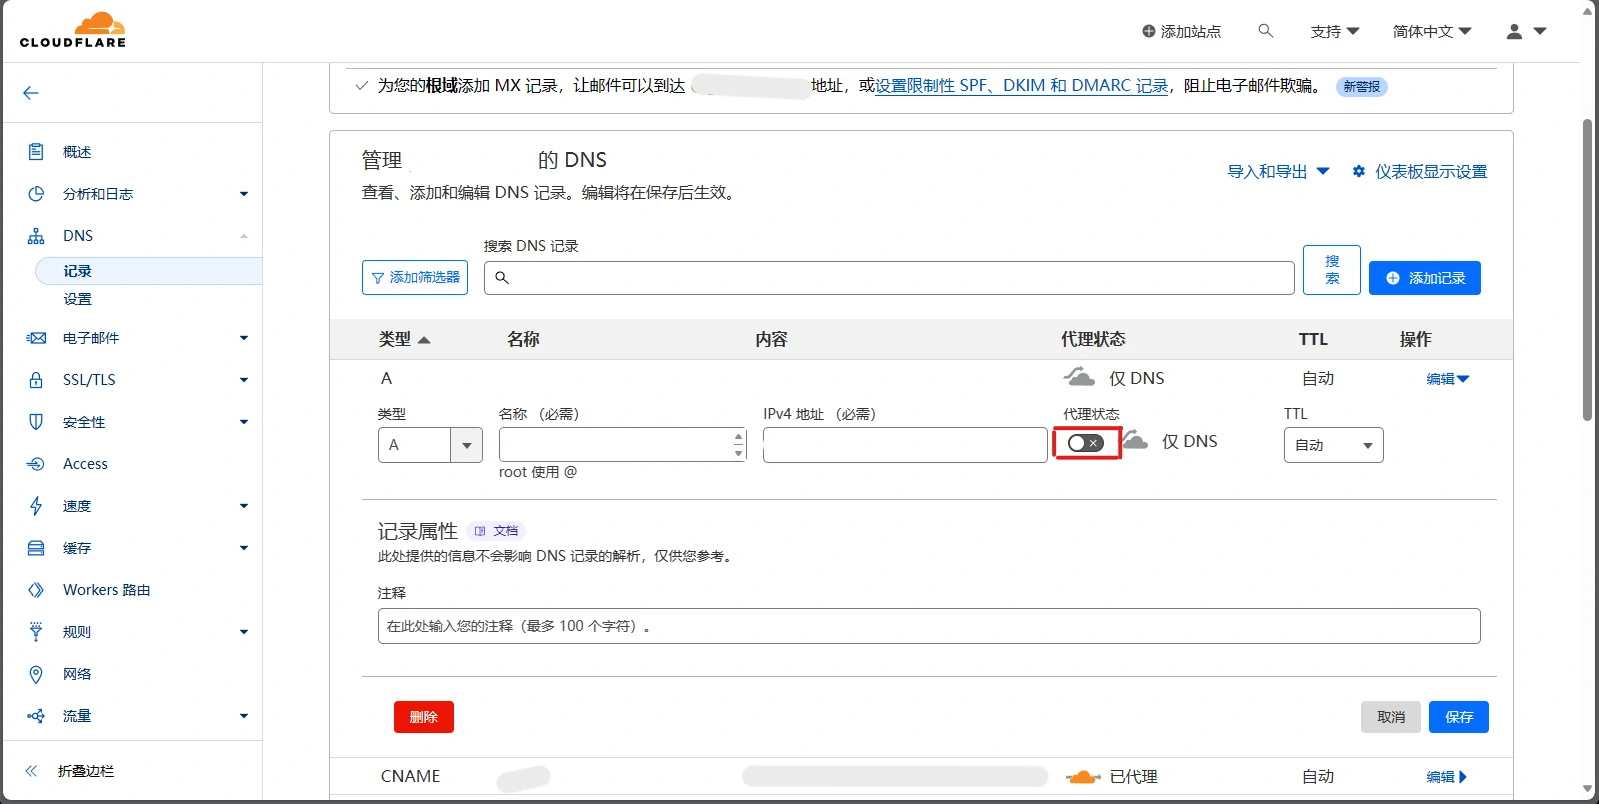Open the SPF, DKIM 和 DMARC link
This screenshot has width=1599, height=804.
tap(1022, 86)
